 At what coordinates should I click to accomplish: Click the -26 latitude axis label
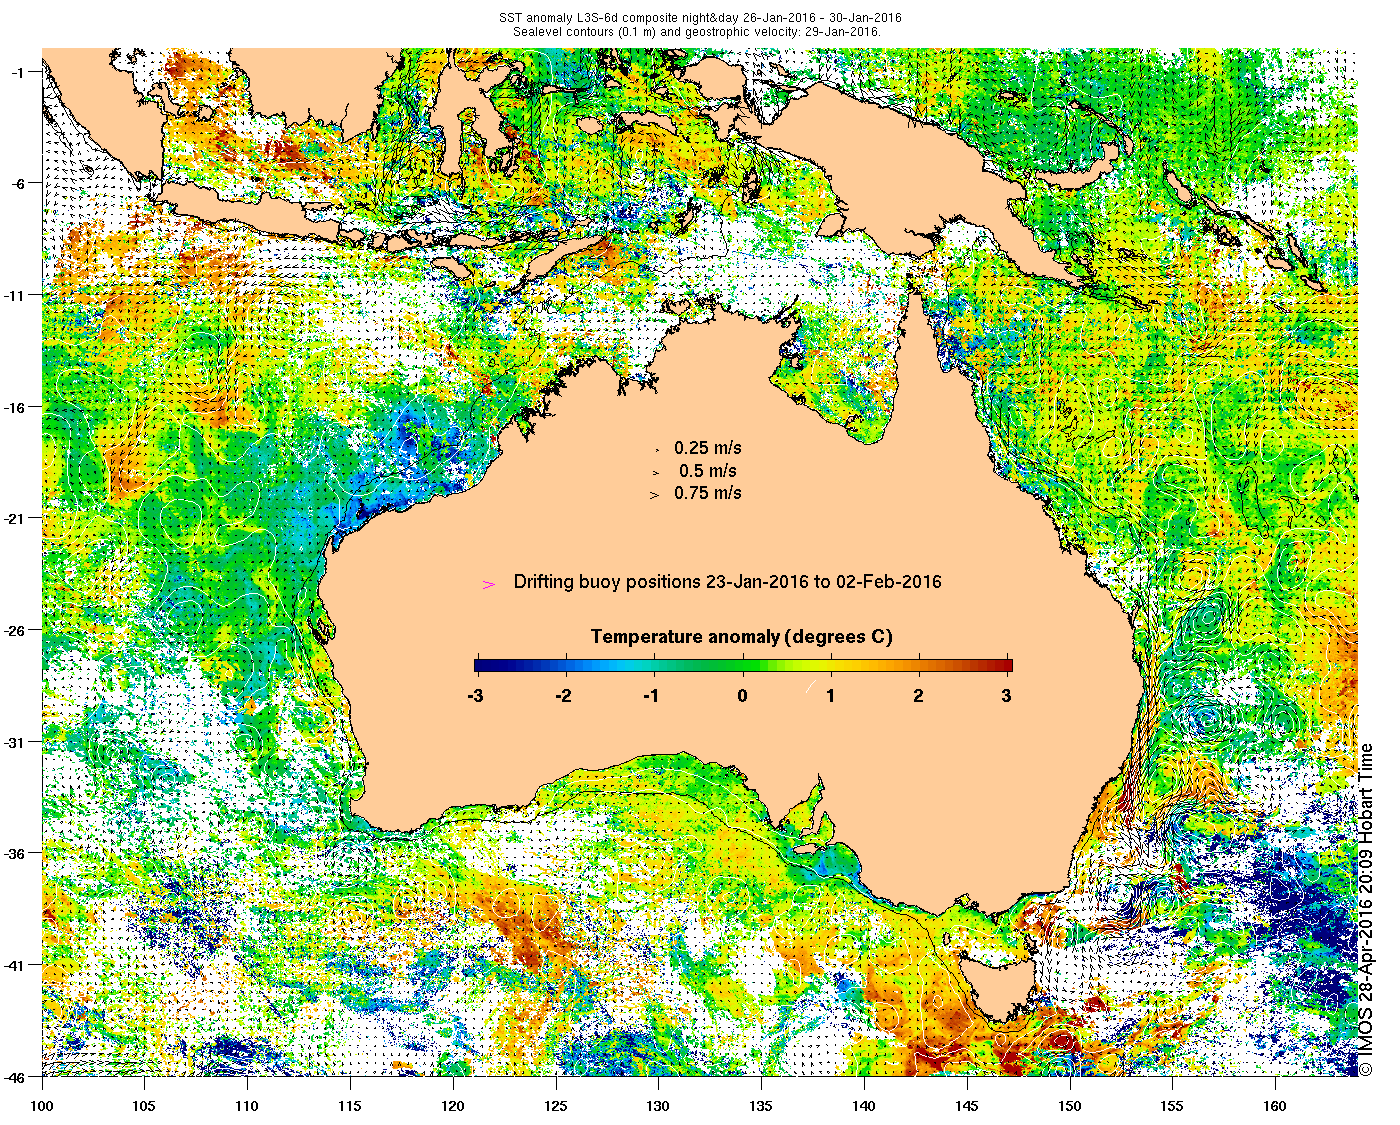pos(17,630)
